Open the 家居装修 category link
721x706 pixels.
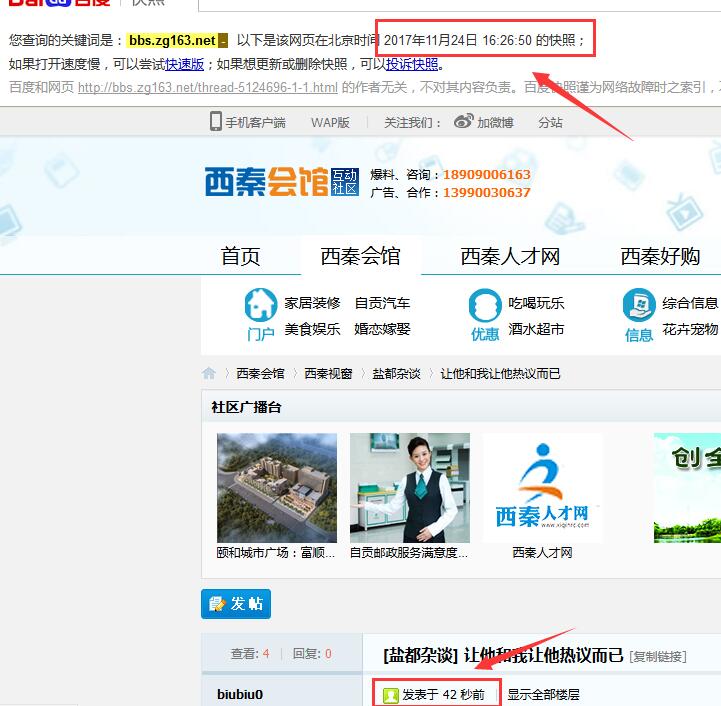tap(312, 303)
